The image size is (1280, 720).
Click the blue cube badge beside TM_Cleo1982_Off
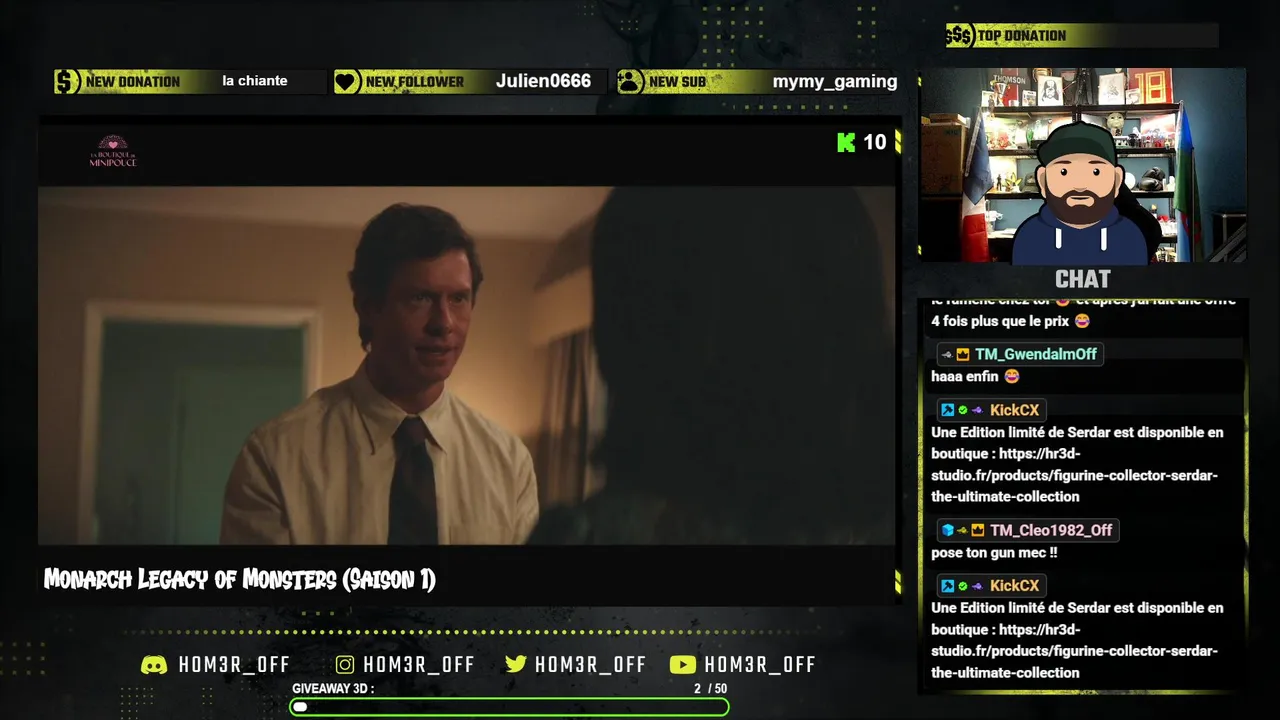click(x=947, y=530)
